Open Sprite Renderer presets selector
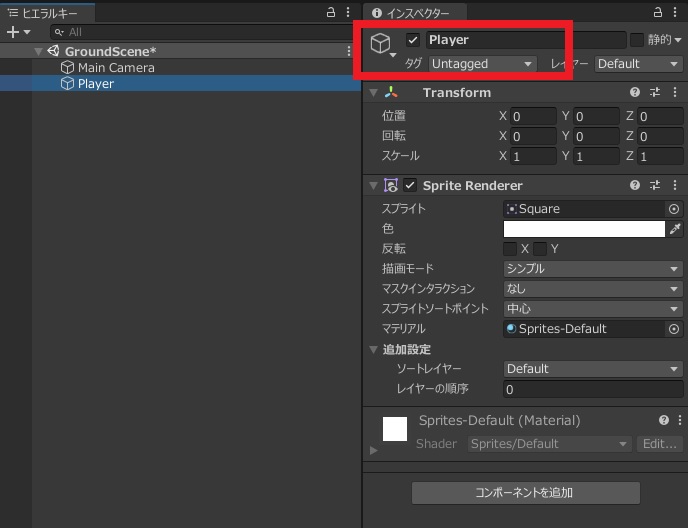 655,185
